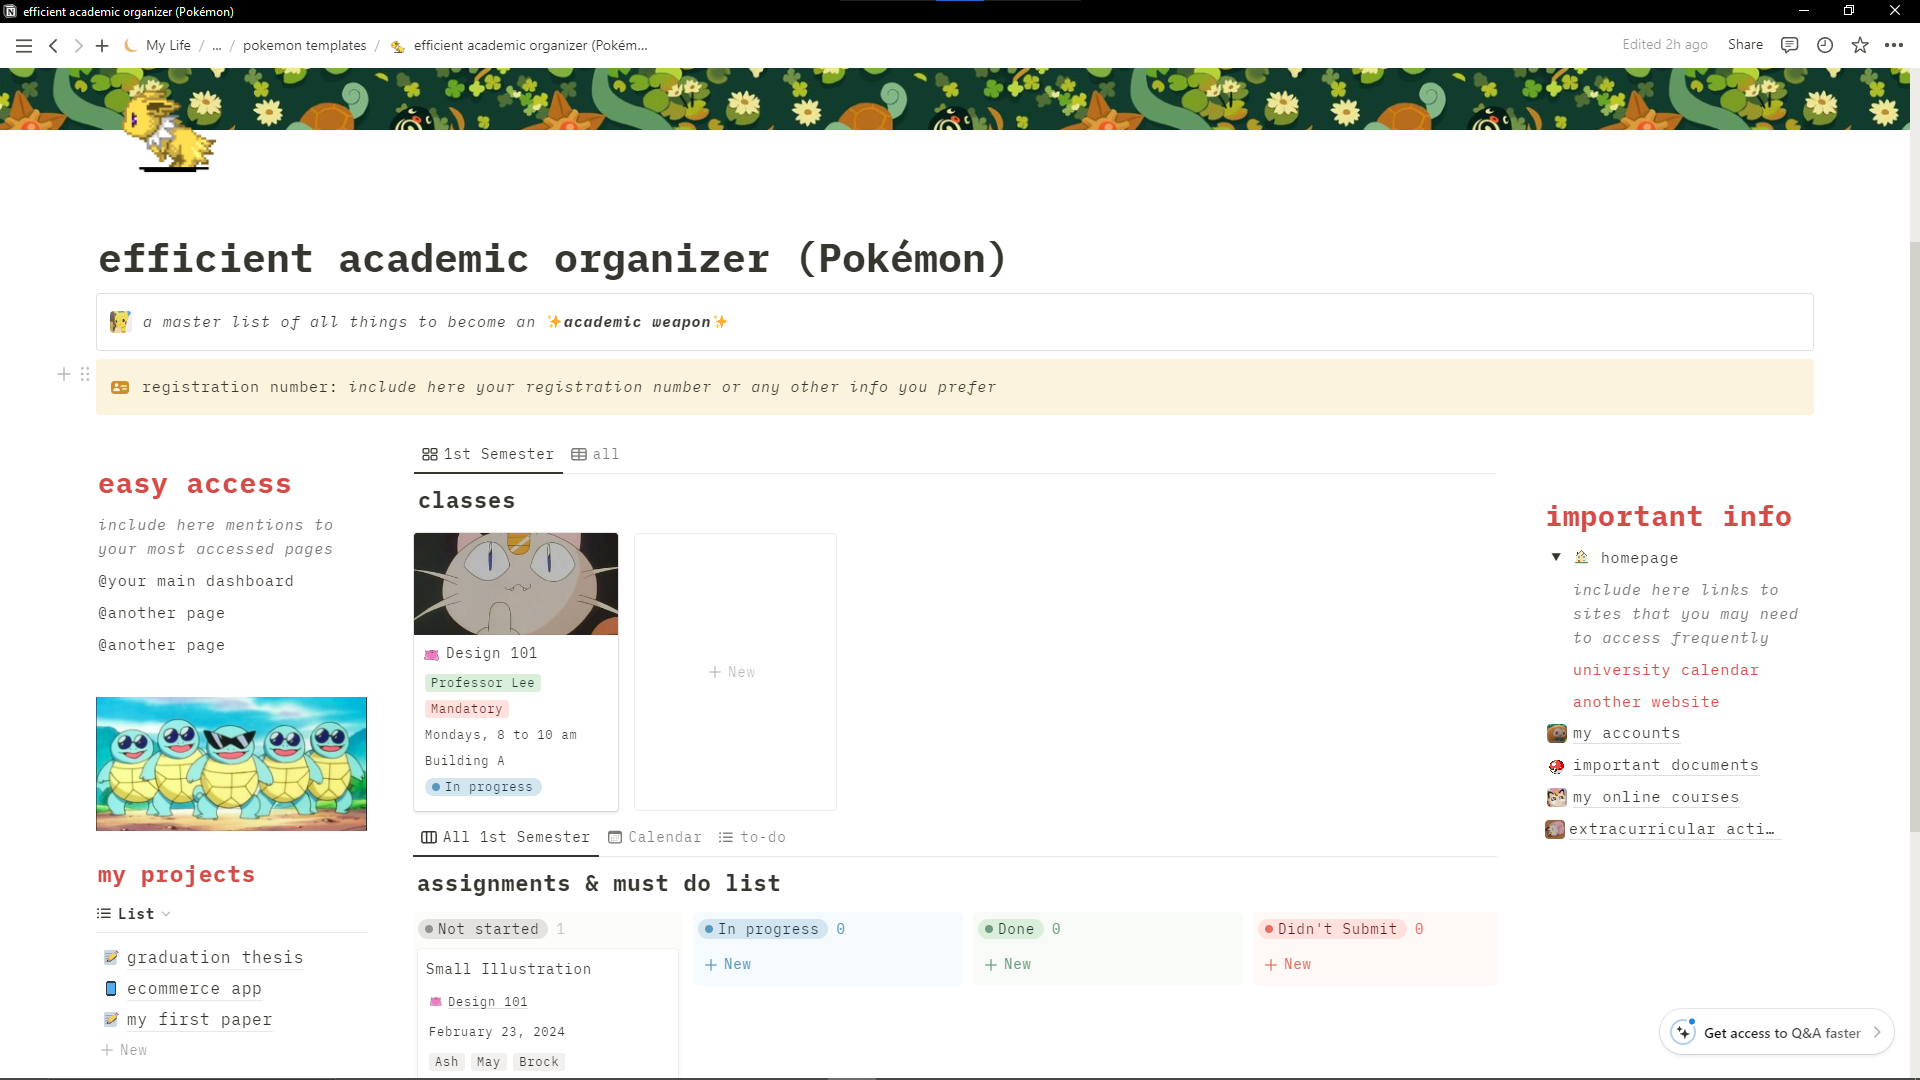Open the page history clock icon
Screen dimensions: 1920x1080
coord(1825,45)
